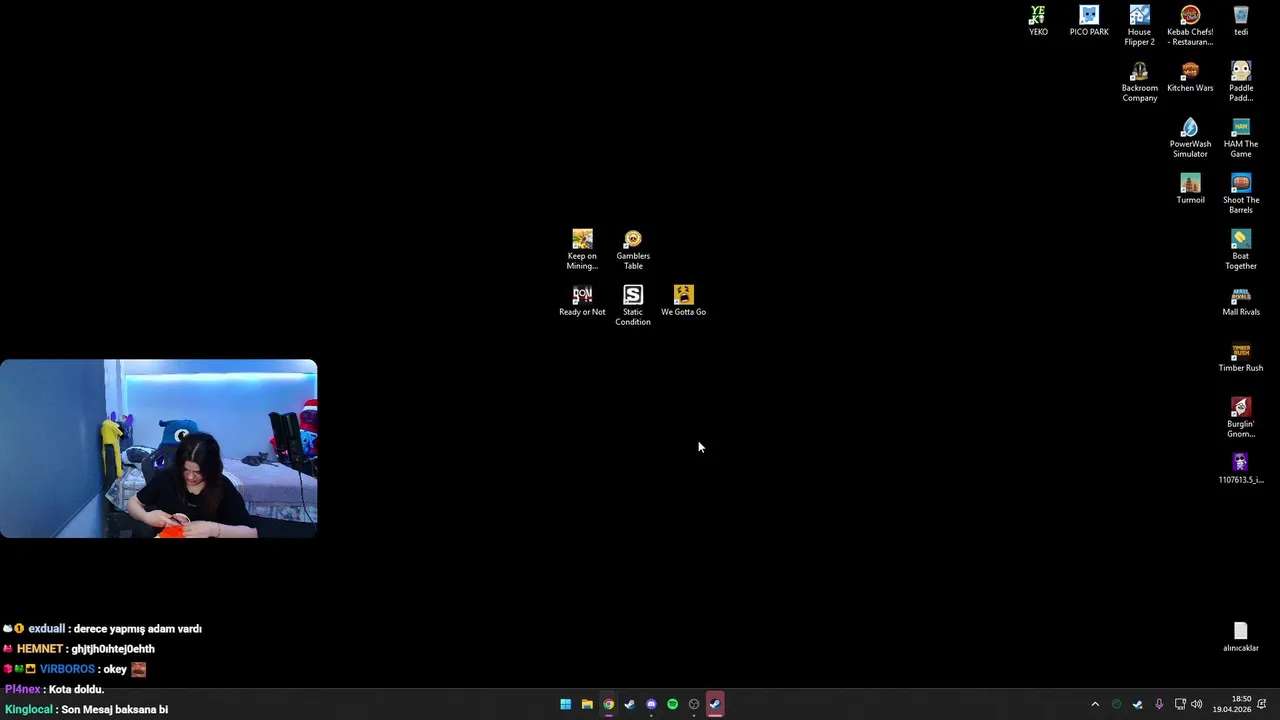Select the Keep on Mining... shortcut
The image size is (1280, 720).
pos(582,250)
